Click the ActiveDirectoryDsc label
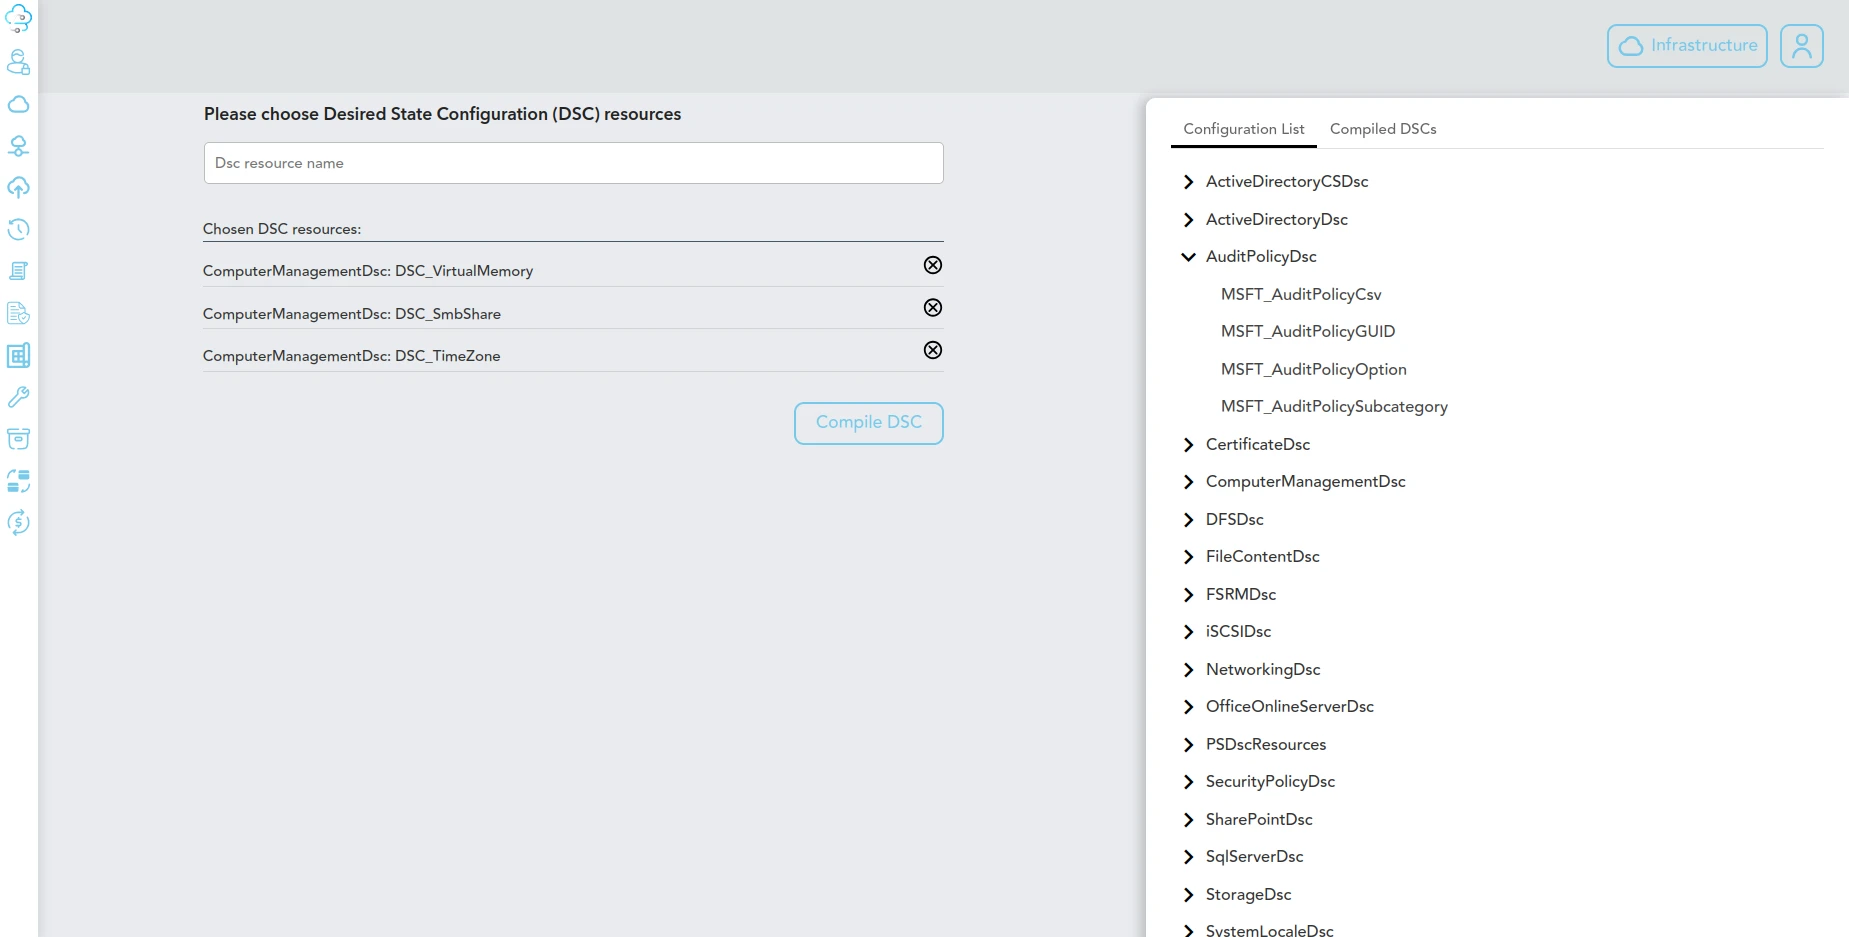 click(x=1277, y=219)
